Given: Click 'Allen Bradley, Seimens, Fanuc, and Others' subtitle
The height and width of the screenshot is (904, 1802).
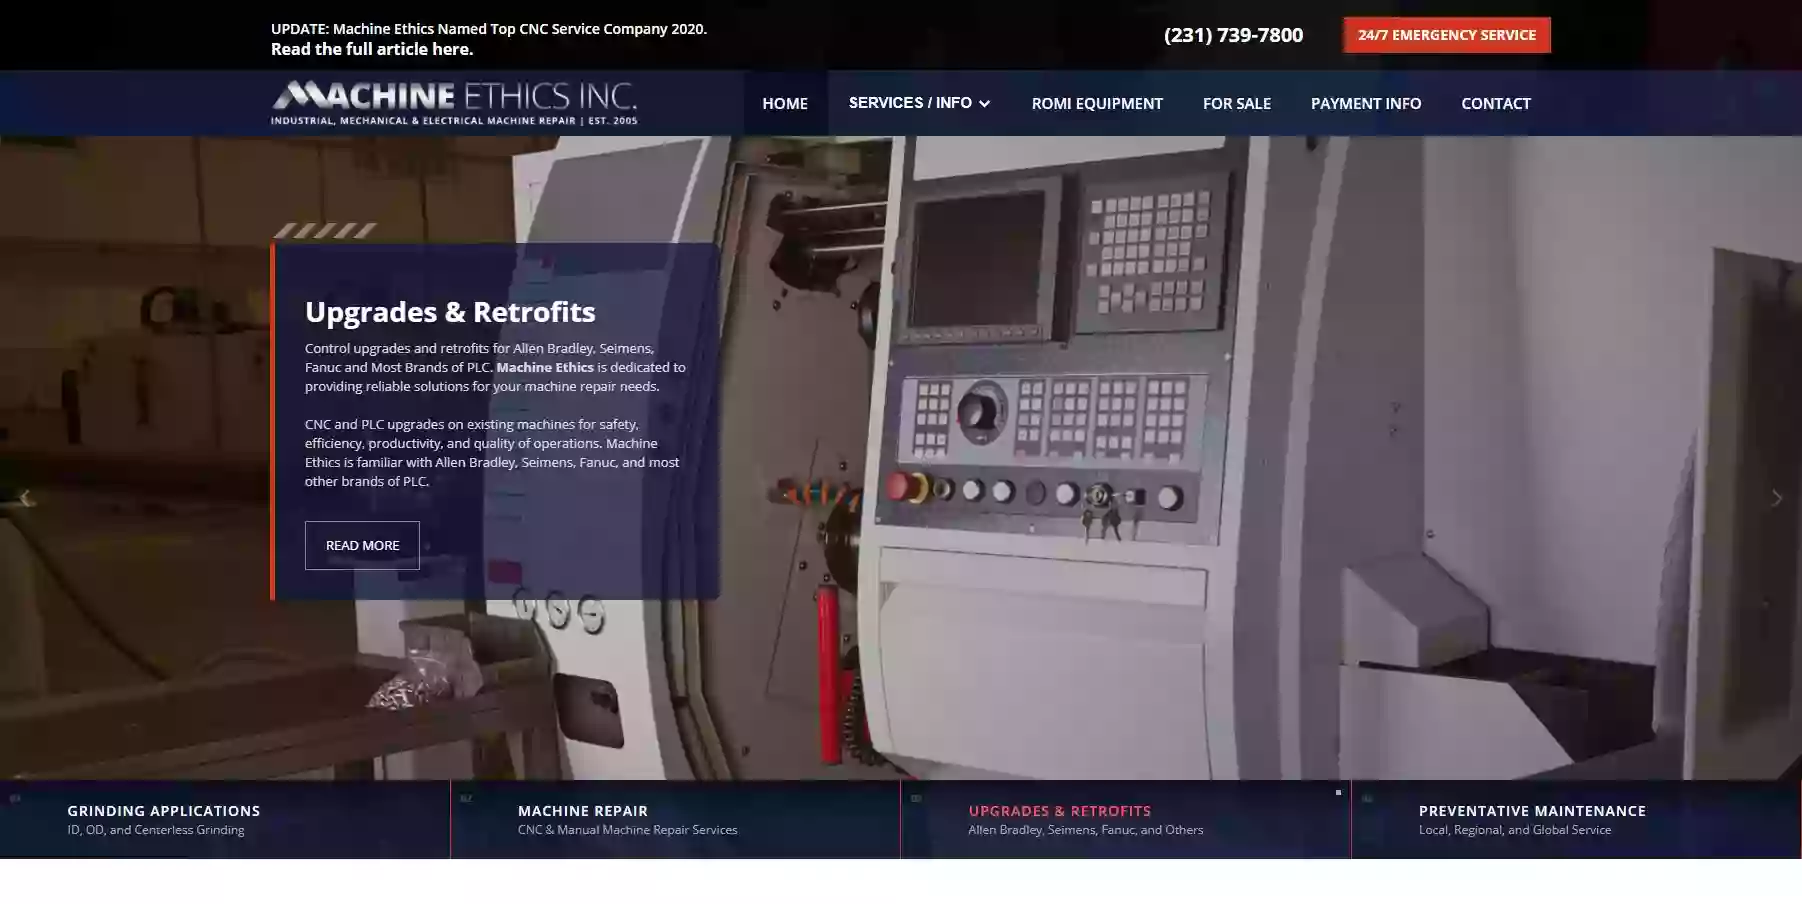Looking at the screenshot, I should [x=1086, y=830].
